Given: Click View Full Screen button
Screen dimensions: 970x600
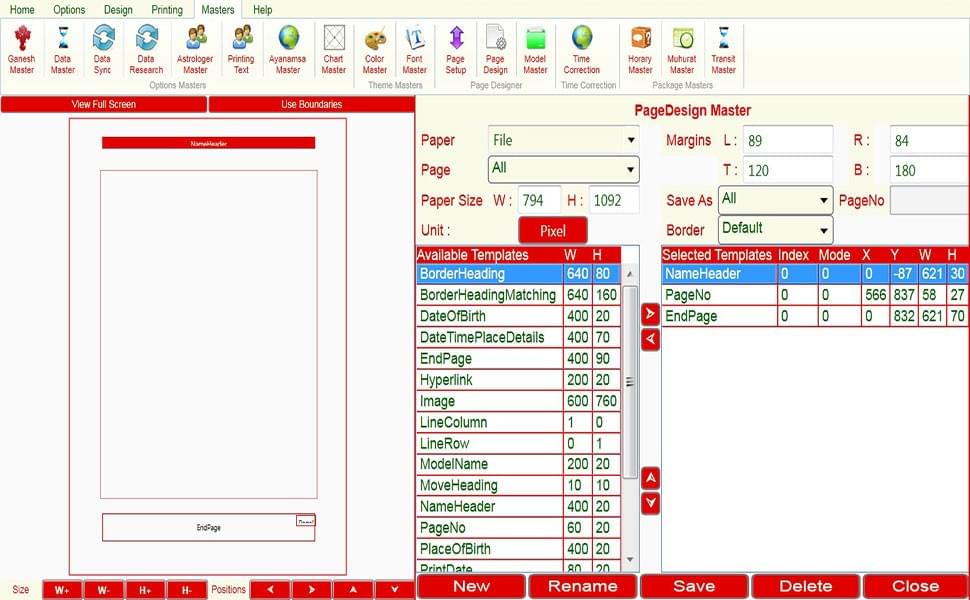Looking at the screenshot, I should pos(103,104).
